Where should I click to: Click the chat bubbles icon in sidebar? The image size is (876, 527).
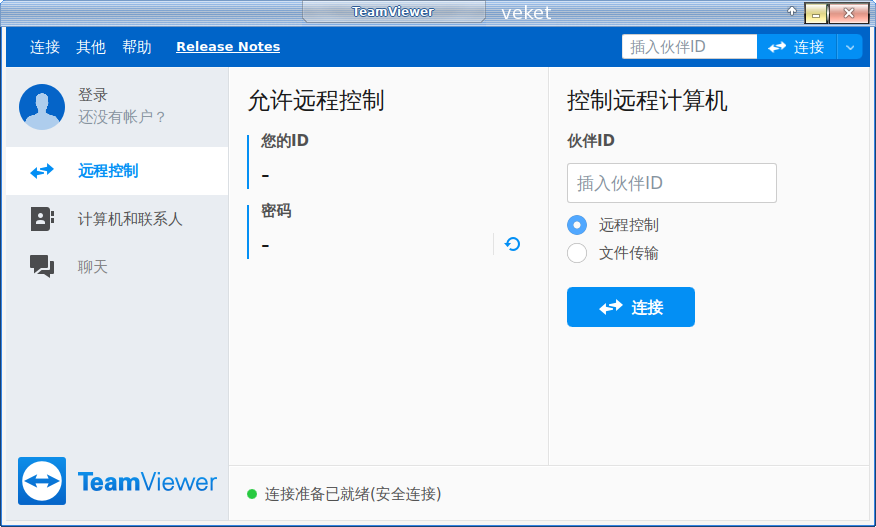point(42,266)
